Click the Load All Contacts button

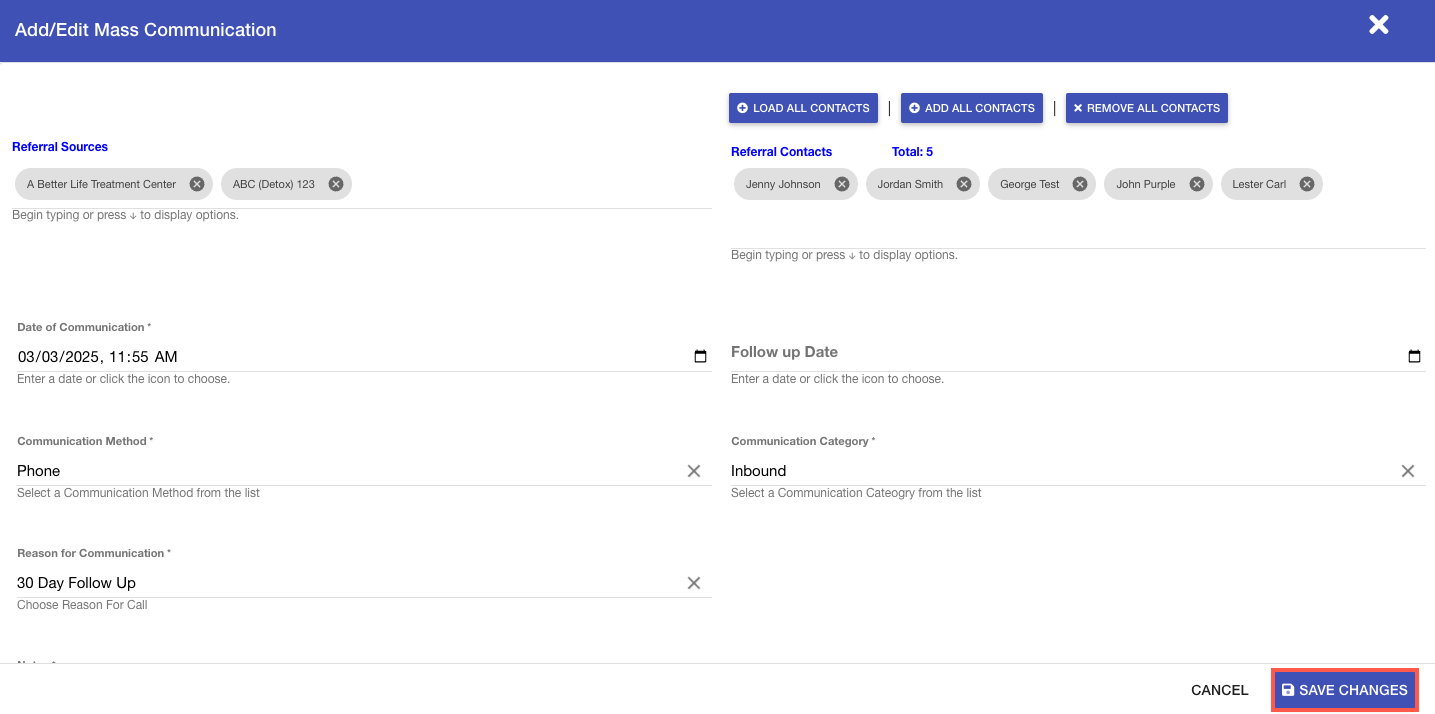803,108
